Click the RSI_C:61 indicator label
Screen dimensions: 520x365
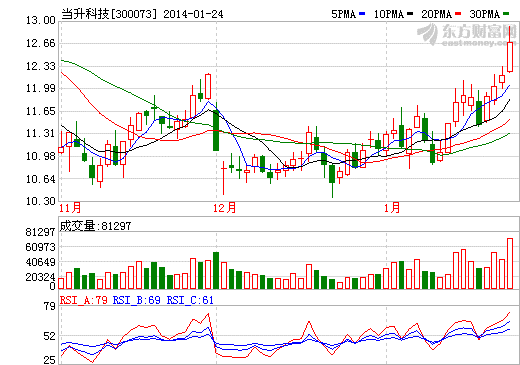tap(190, 300)
